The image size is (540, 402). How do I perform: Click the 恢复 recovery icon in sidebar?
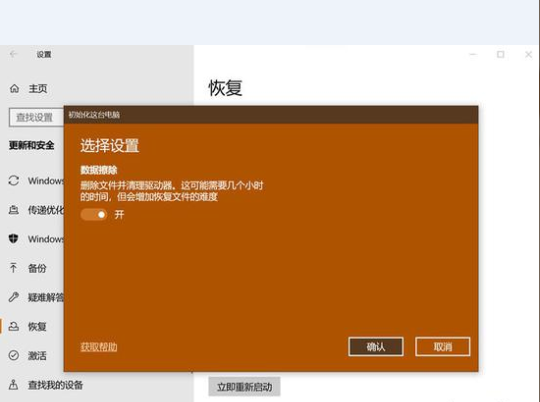tap(13, 326)
